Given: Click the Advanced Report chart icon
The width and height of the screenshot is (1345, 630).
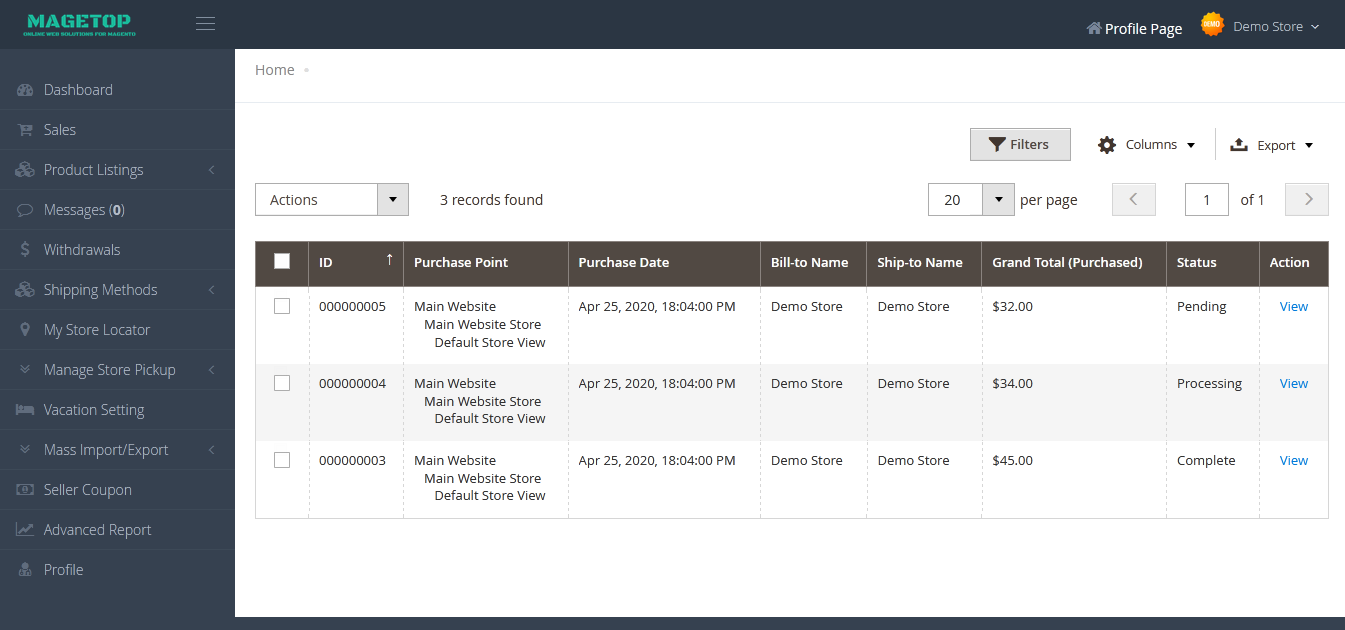Looking at the screenshot, I should tap(25, 530).
